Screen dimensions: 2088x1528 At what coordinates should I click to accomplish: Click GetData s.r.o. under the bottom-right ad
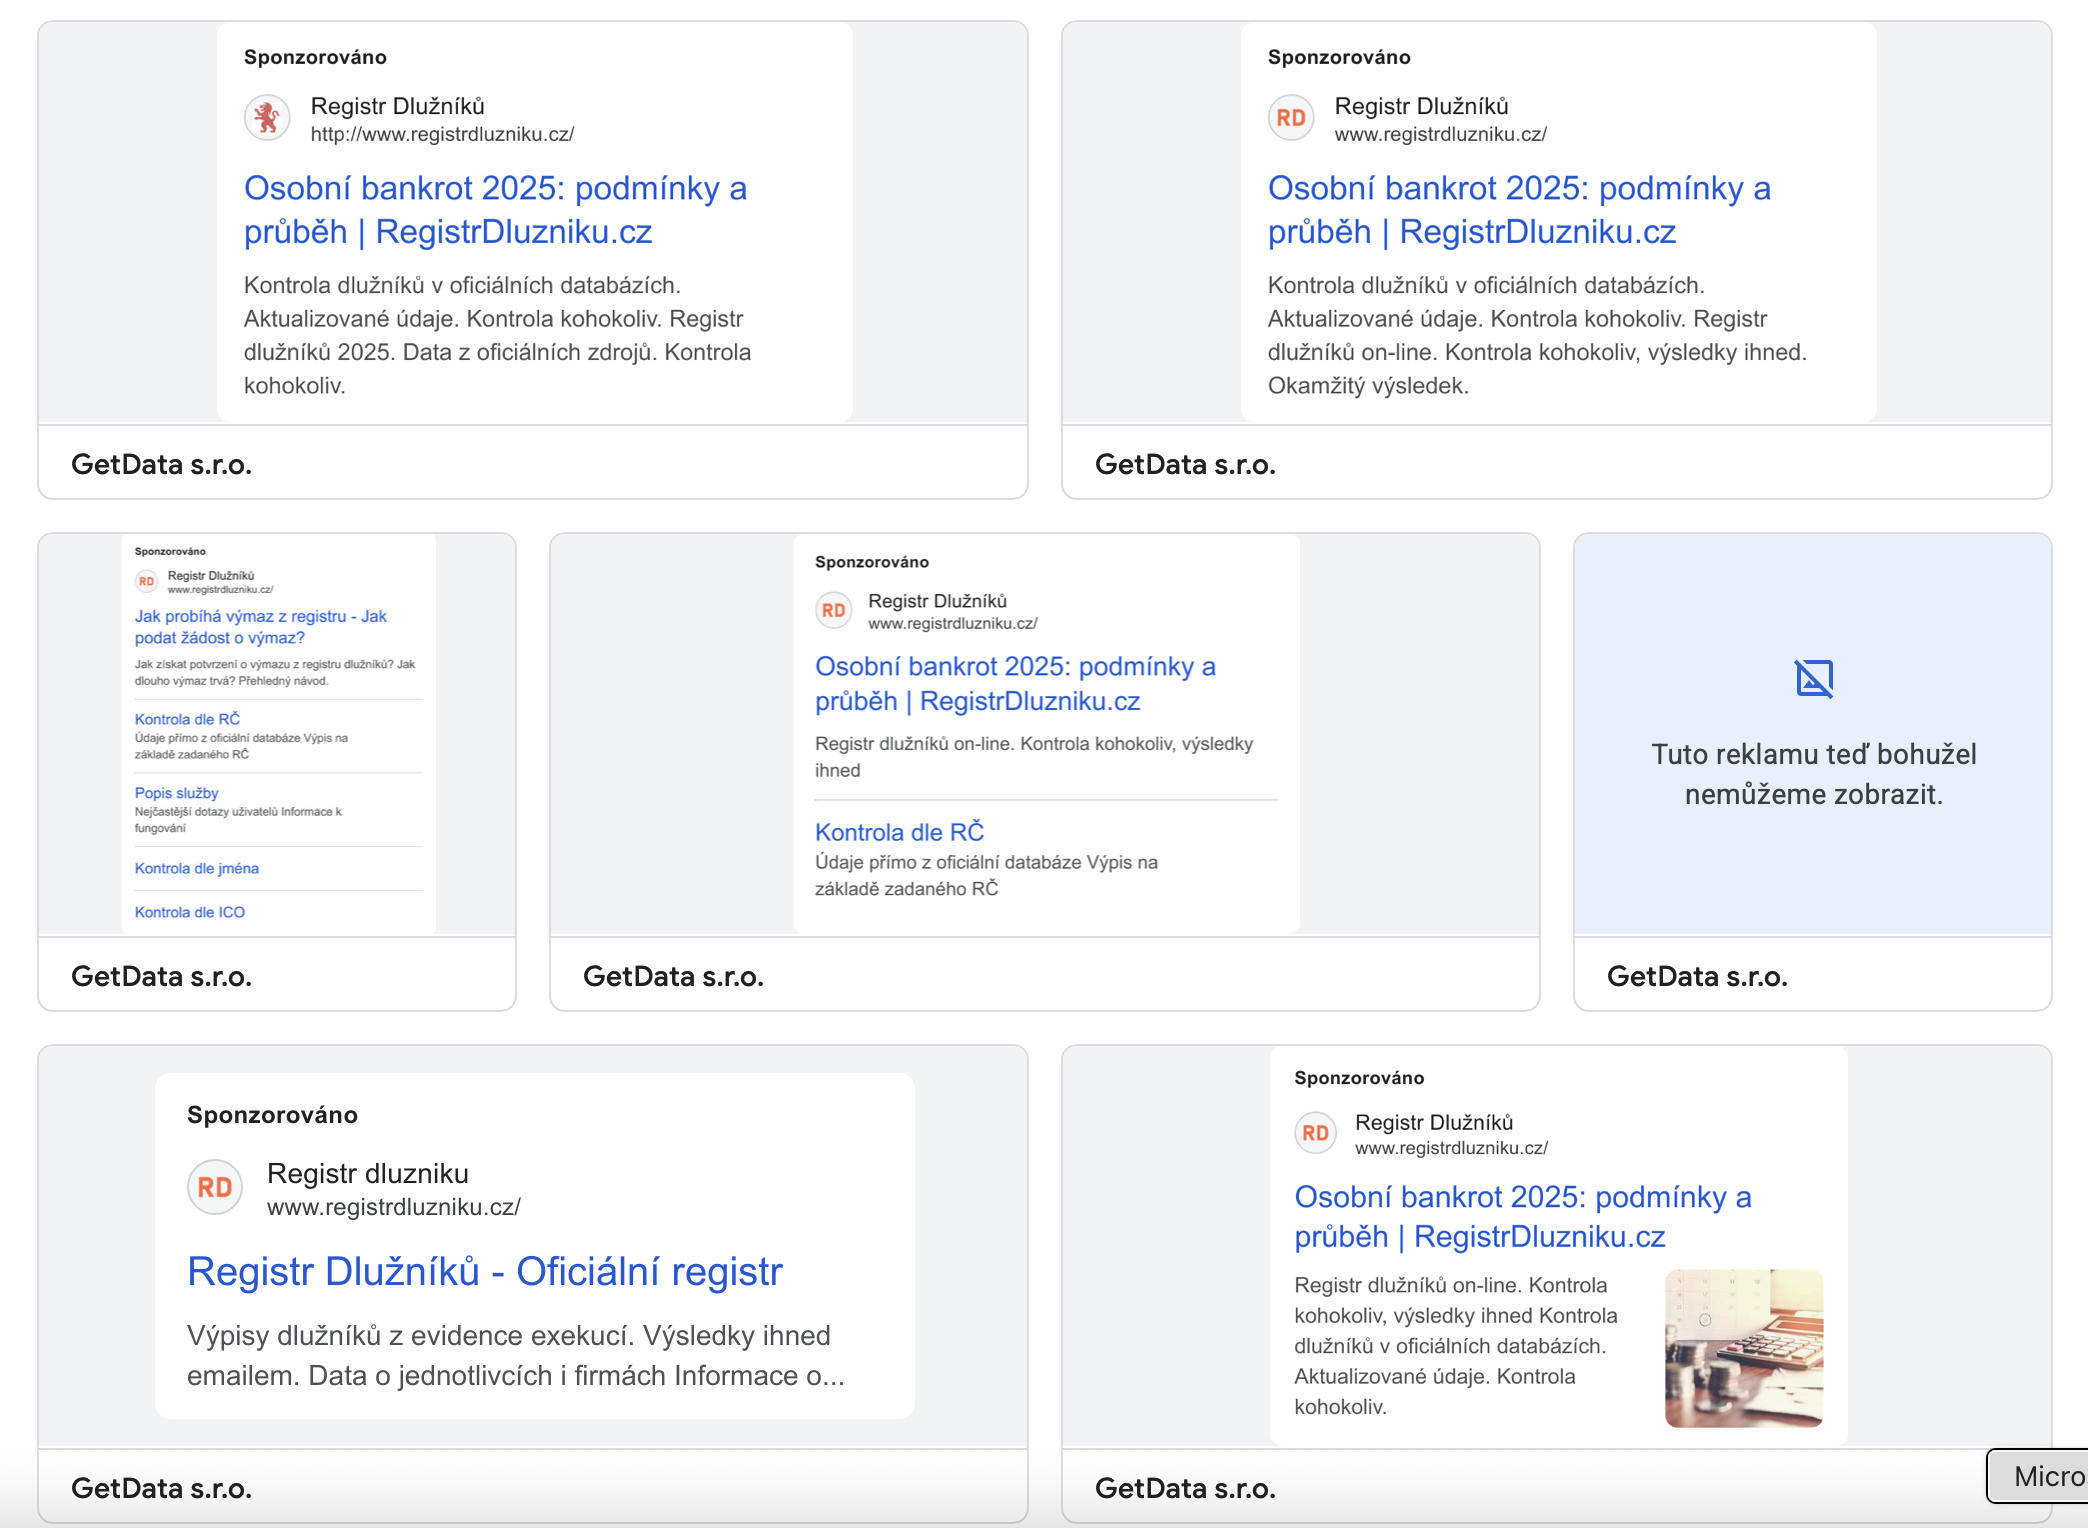point(1186,1488)
